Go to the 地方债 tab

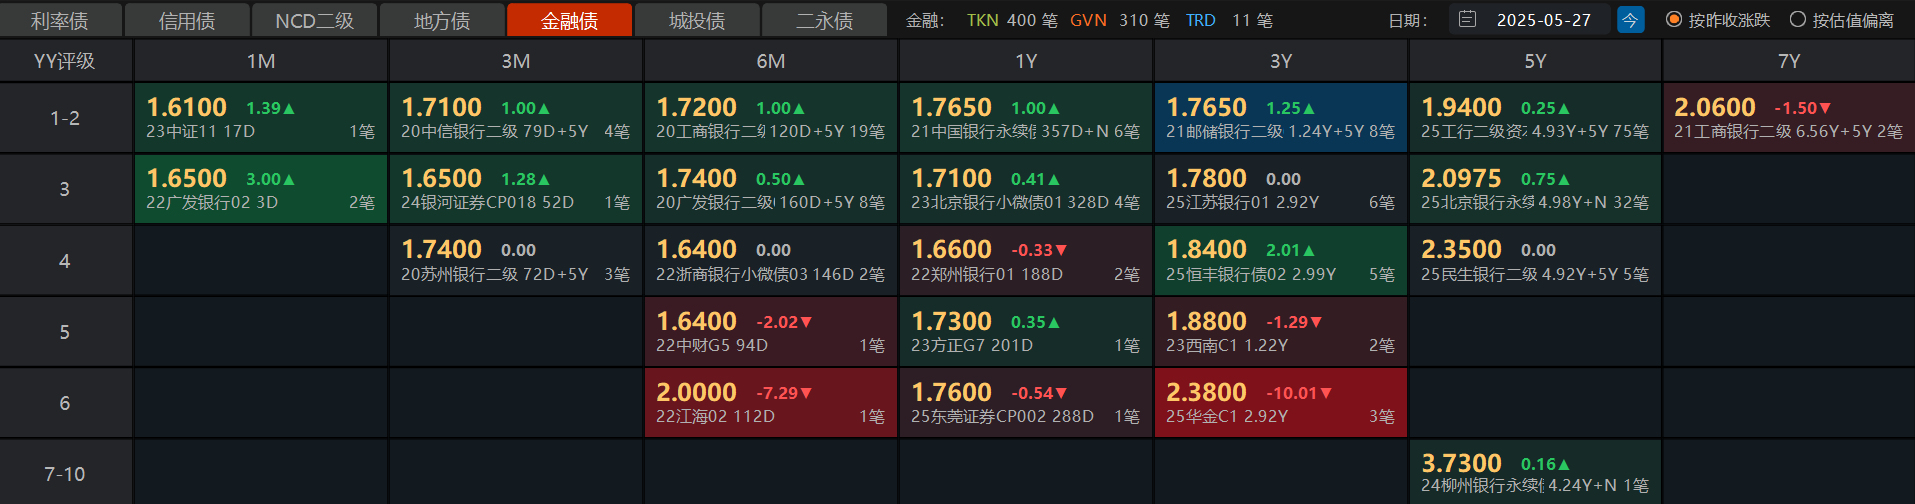pos(442,20)
